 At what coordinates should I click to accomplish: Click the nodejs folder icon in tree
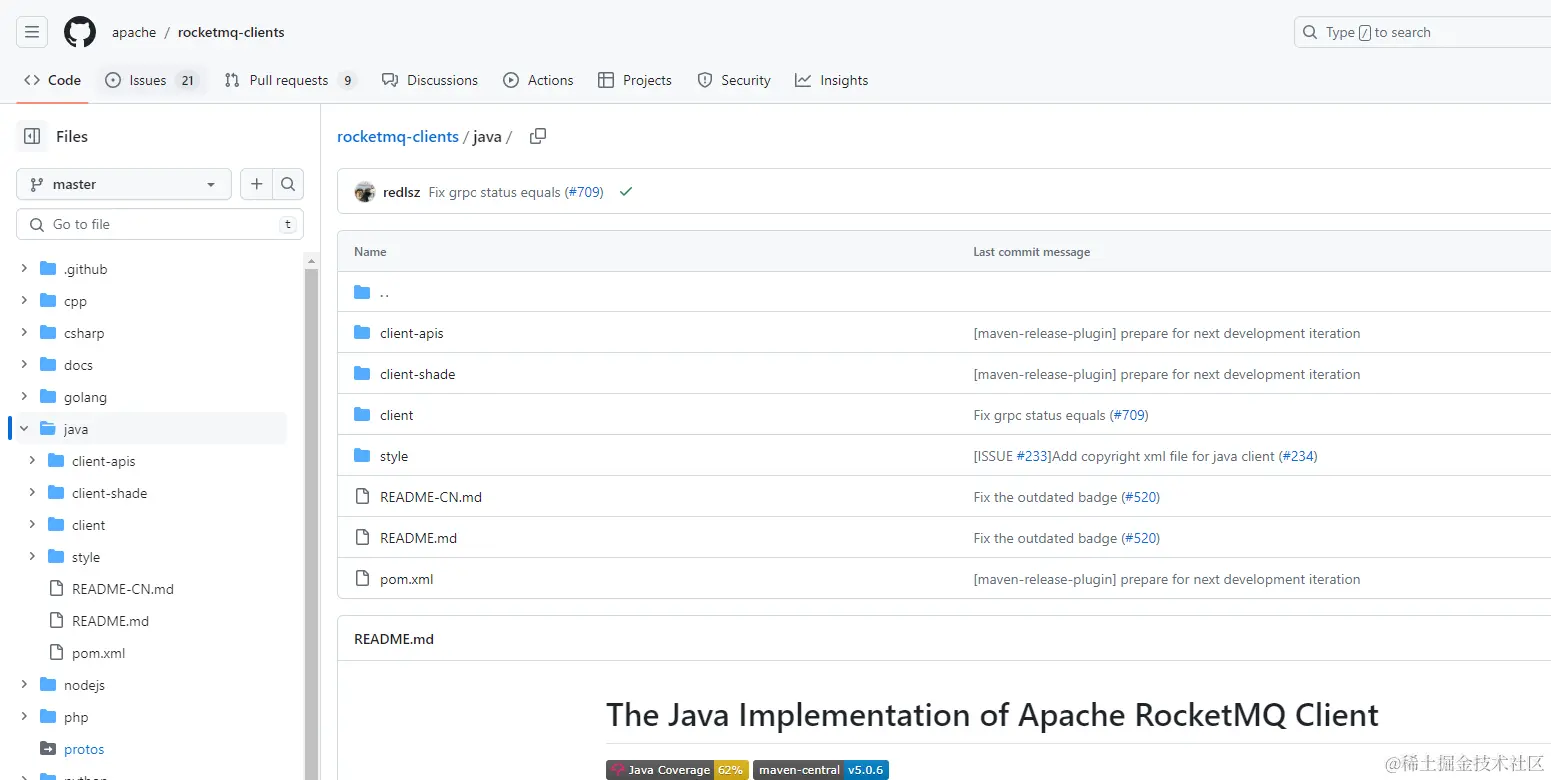point(47,685)
